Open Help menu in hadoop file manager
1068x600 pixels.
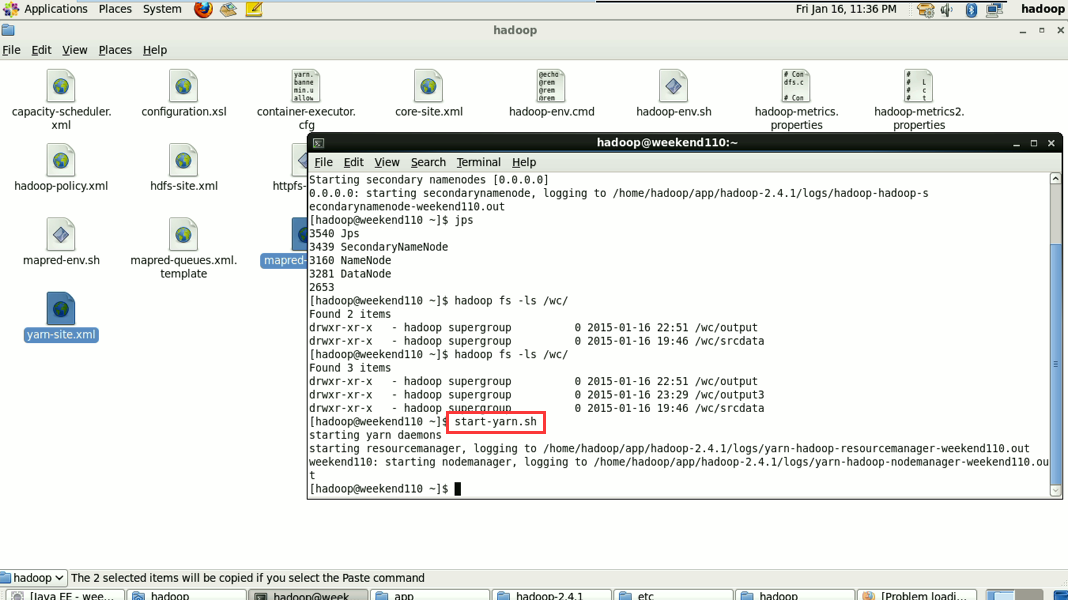click(155, 50)
